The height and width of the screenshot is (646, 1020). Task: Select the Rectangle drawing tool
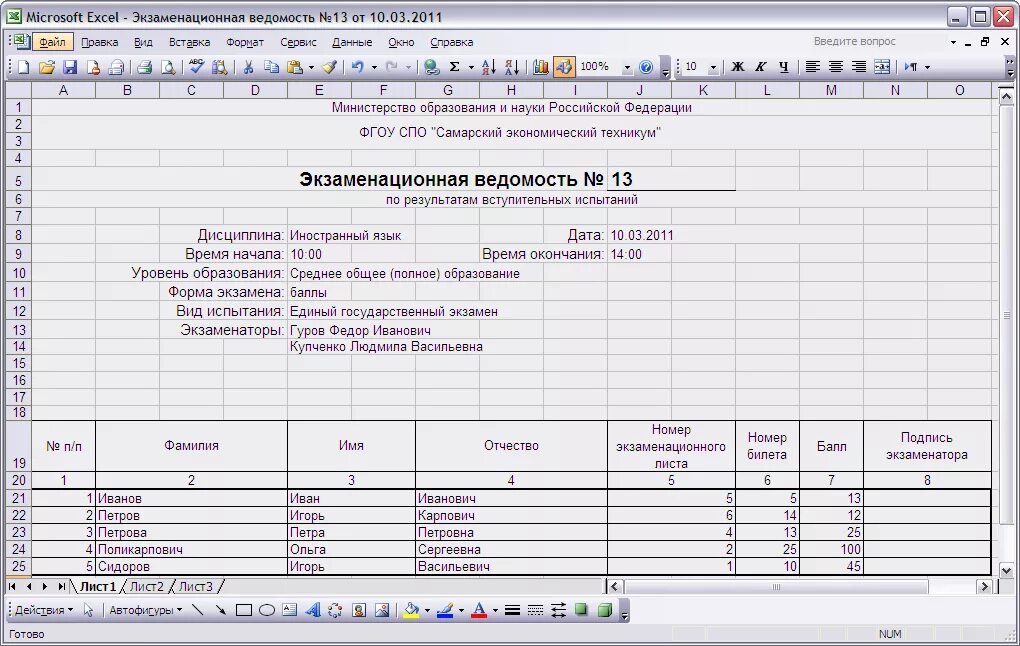tap(244, 610)
